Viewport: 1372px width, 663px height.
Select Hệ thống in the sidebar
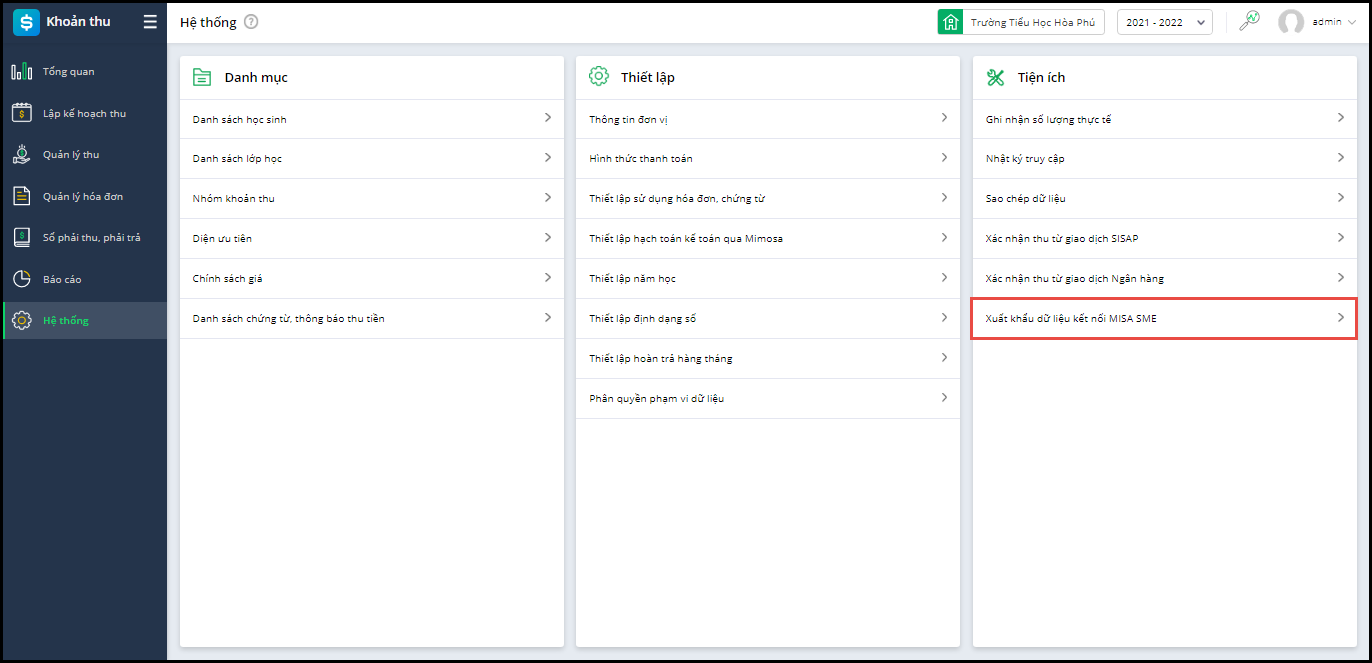[x=66, y=320]
